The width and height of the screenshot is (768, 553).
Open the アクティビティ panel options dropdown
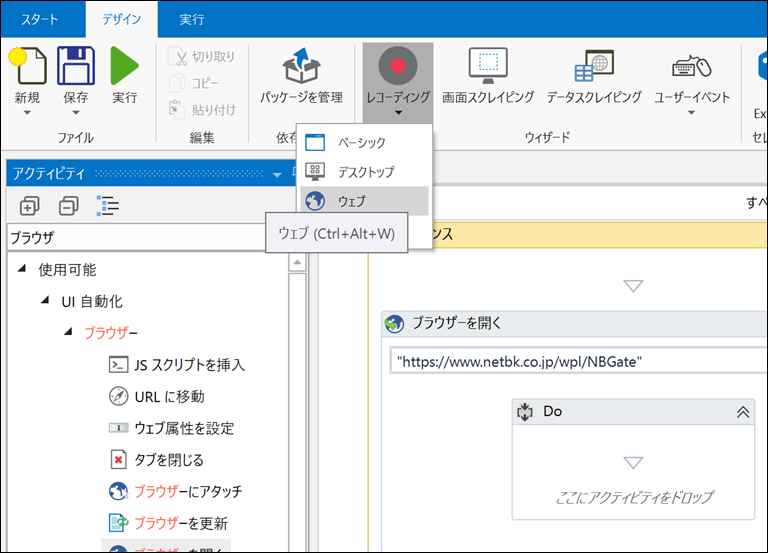[x=277, y=174]
